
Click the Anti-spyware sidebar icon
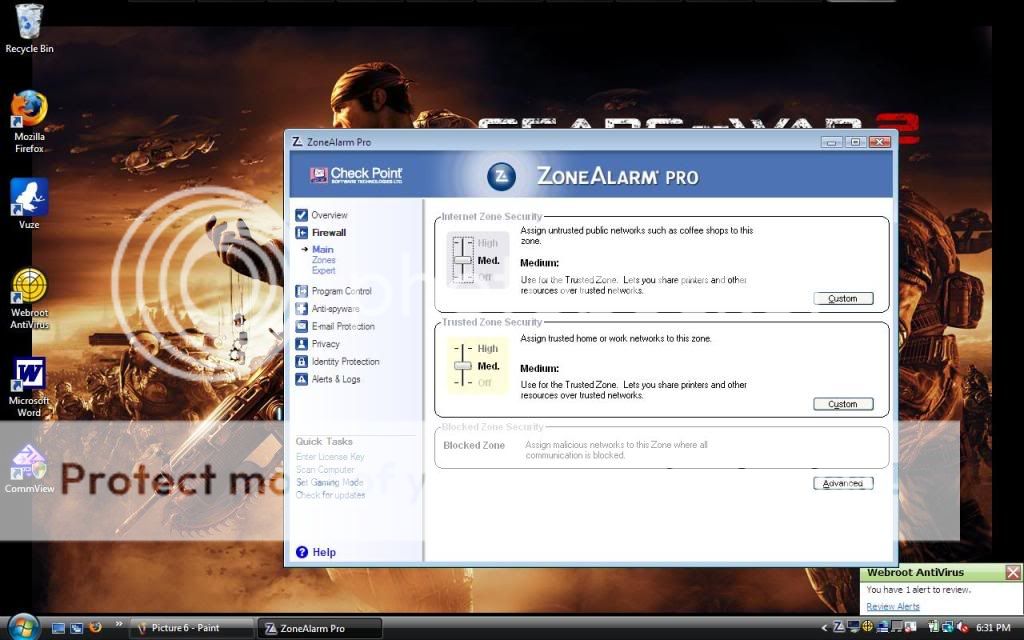point(301,309)
